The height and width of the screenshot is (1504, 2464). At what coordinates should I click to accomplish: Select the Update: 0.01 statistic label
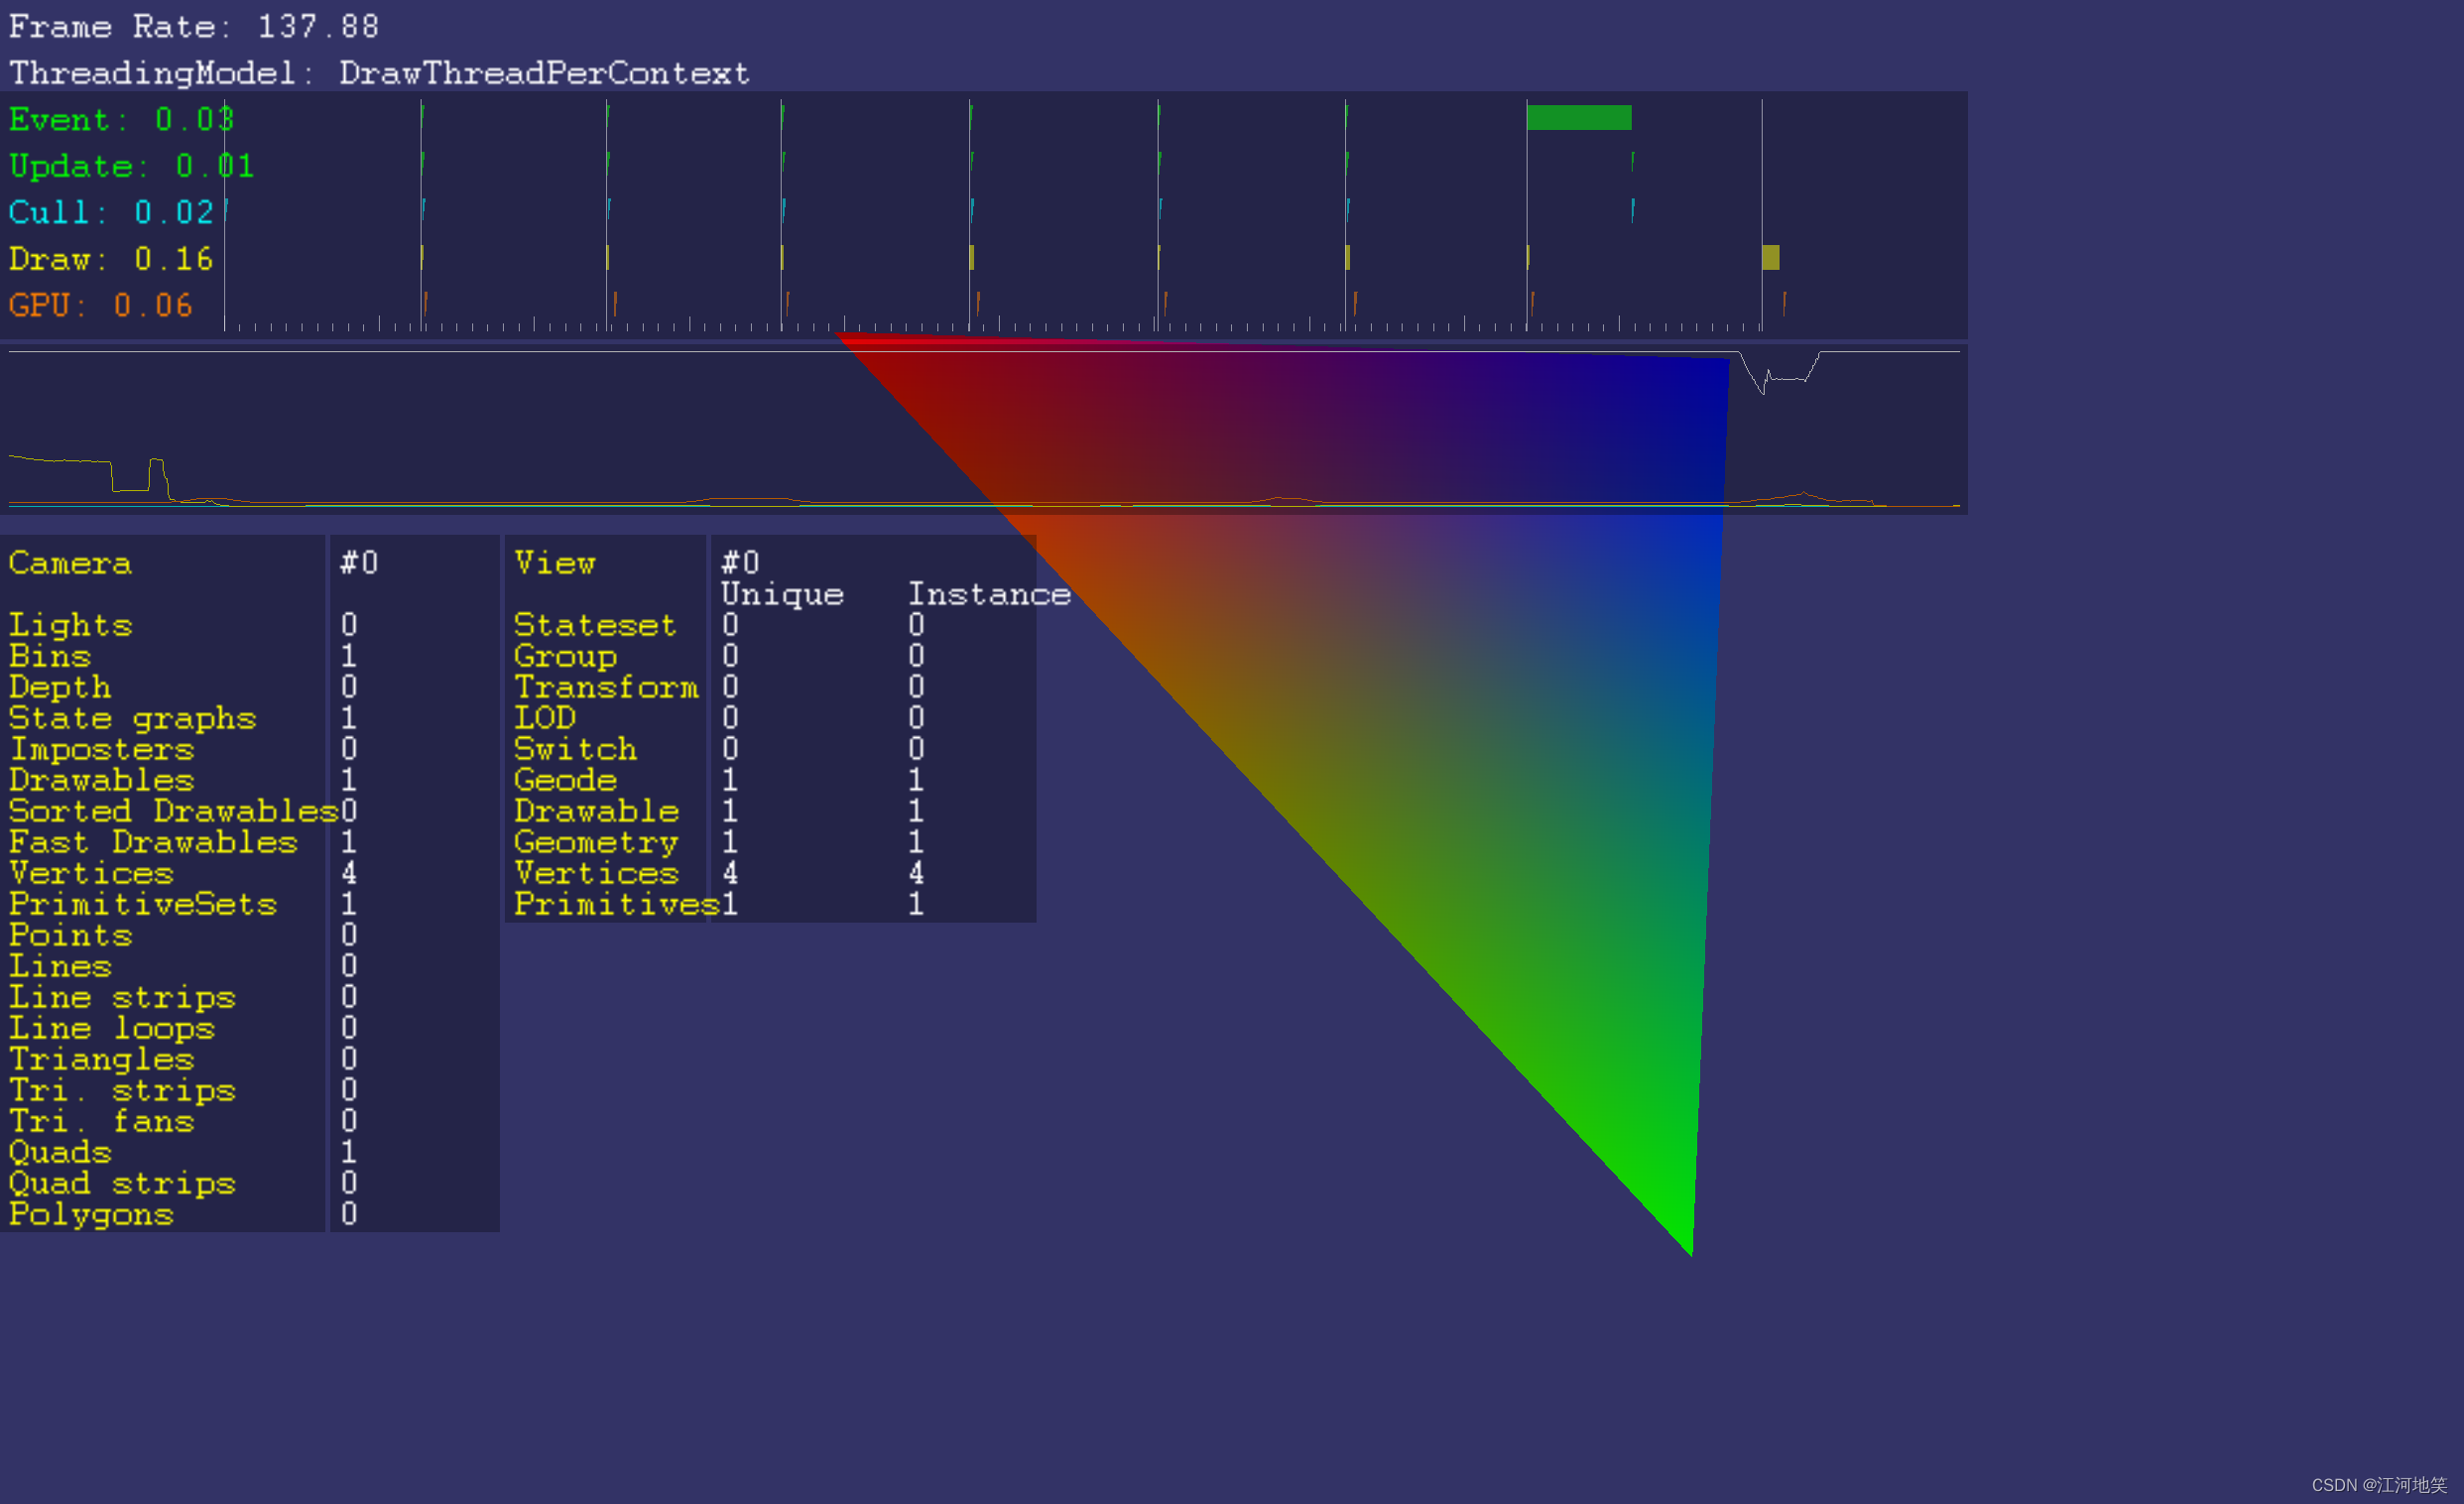131,166
